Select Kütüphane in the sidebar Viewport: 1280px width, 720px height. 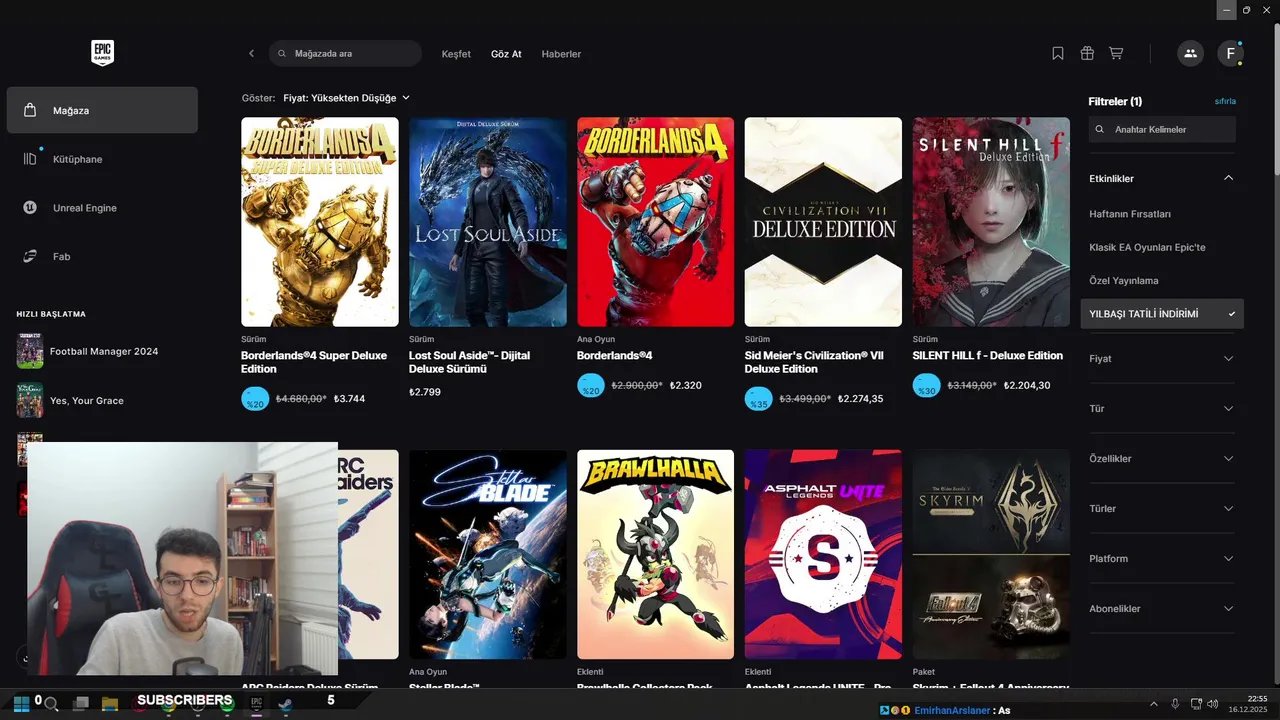(x=102, y=159)
